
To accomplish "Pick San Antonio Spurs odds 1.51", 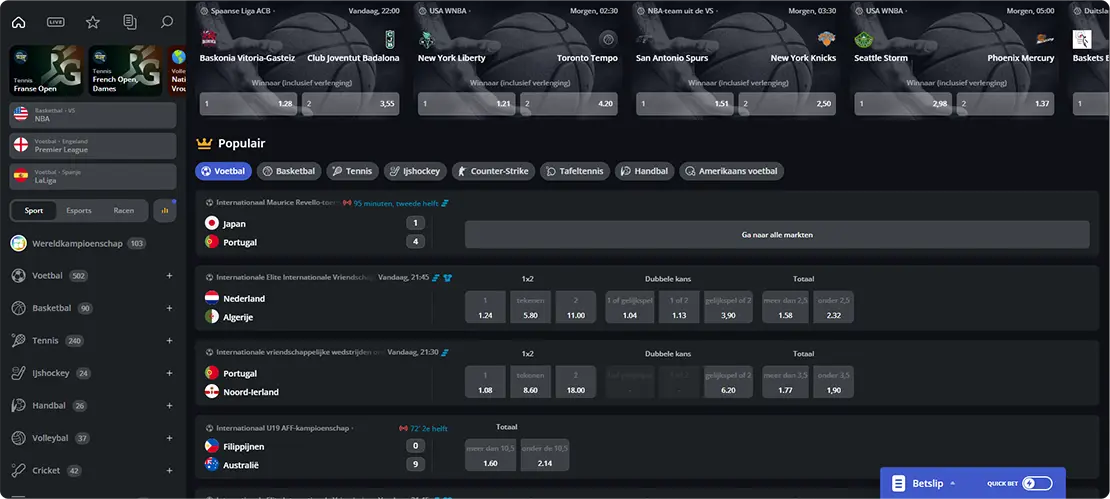I will 684,104.
